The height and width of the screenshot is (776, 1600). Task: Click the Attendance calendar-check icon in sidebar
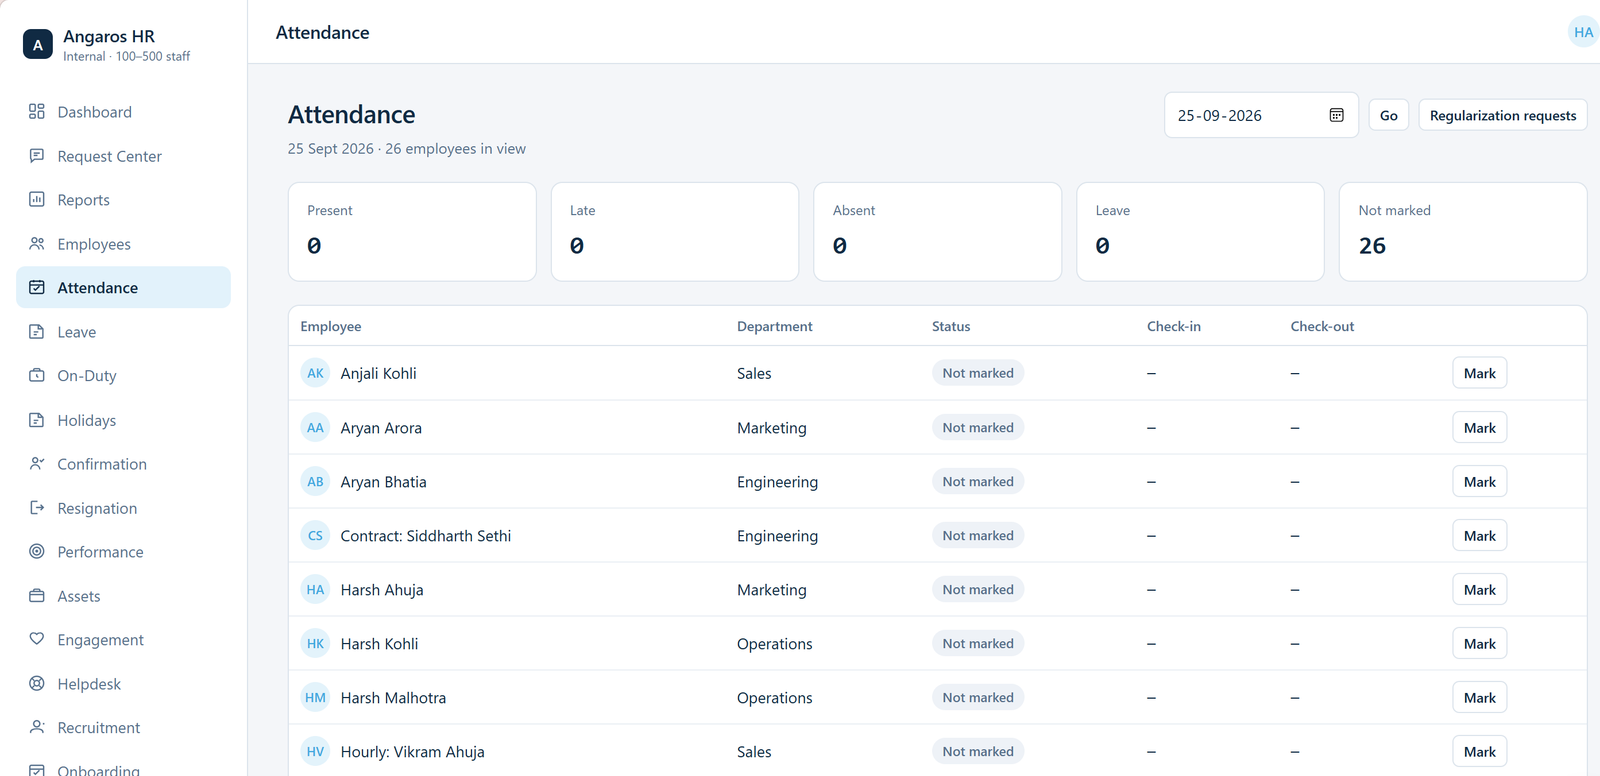37,287
